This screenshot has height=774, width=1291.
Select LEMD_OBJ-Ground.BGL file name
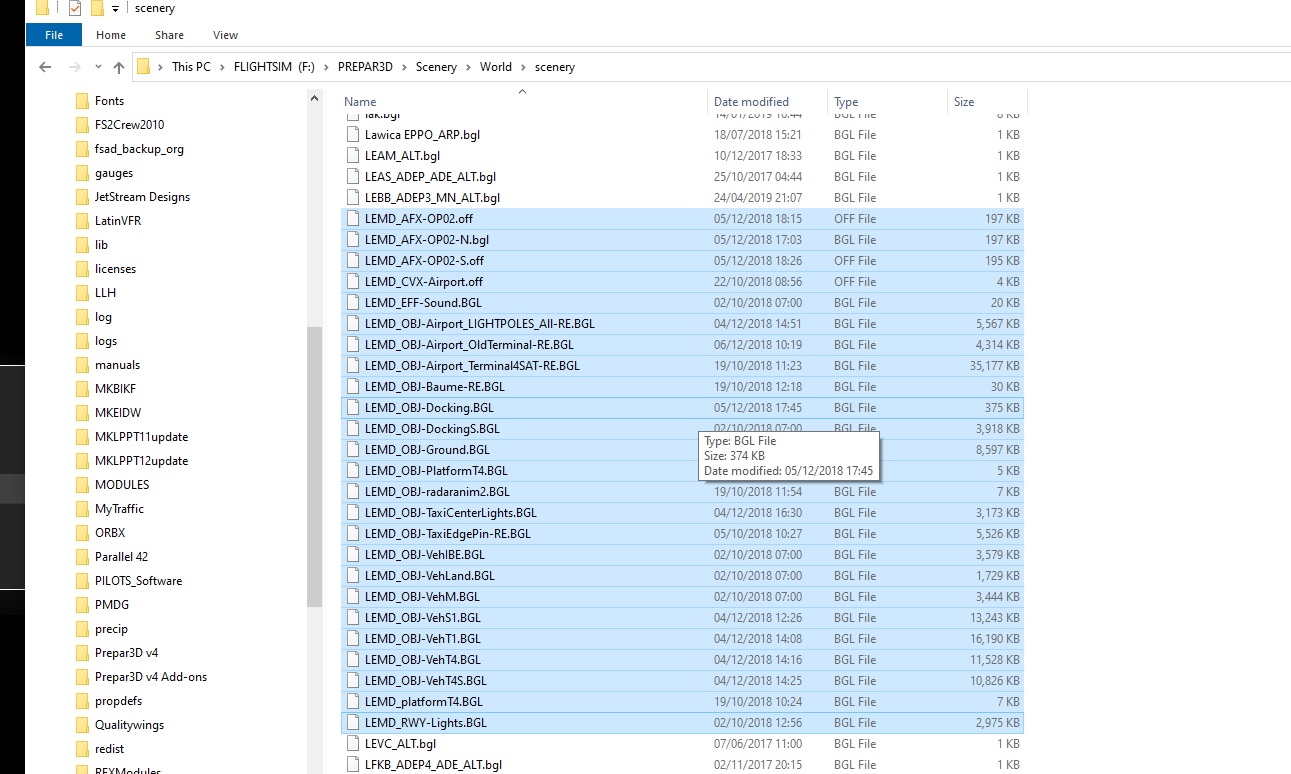click(x=427, y=450)
